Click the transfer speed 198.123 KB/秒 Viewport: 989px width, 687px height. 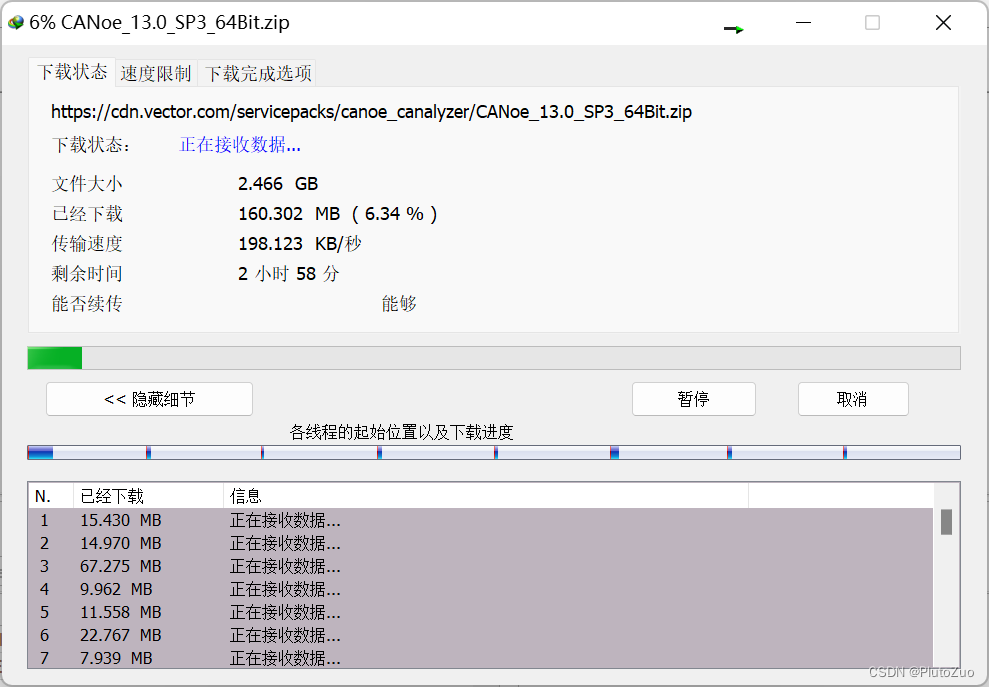pos(300,244)
